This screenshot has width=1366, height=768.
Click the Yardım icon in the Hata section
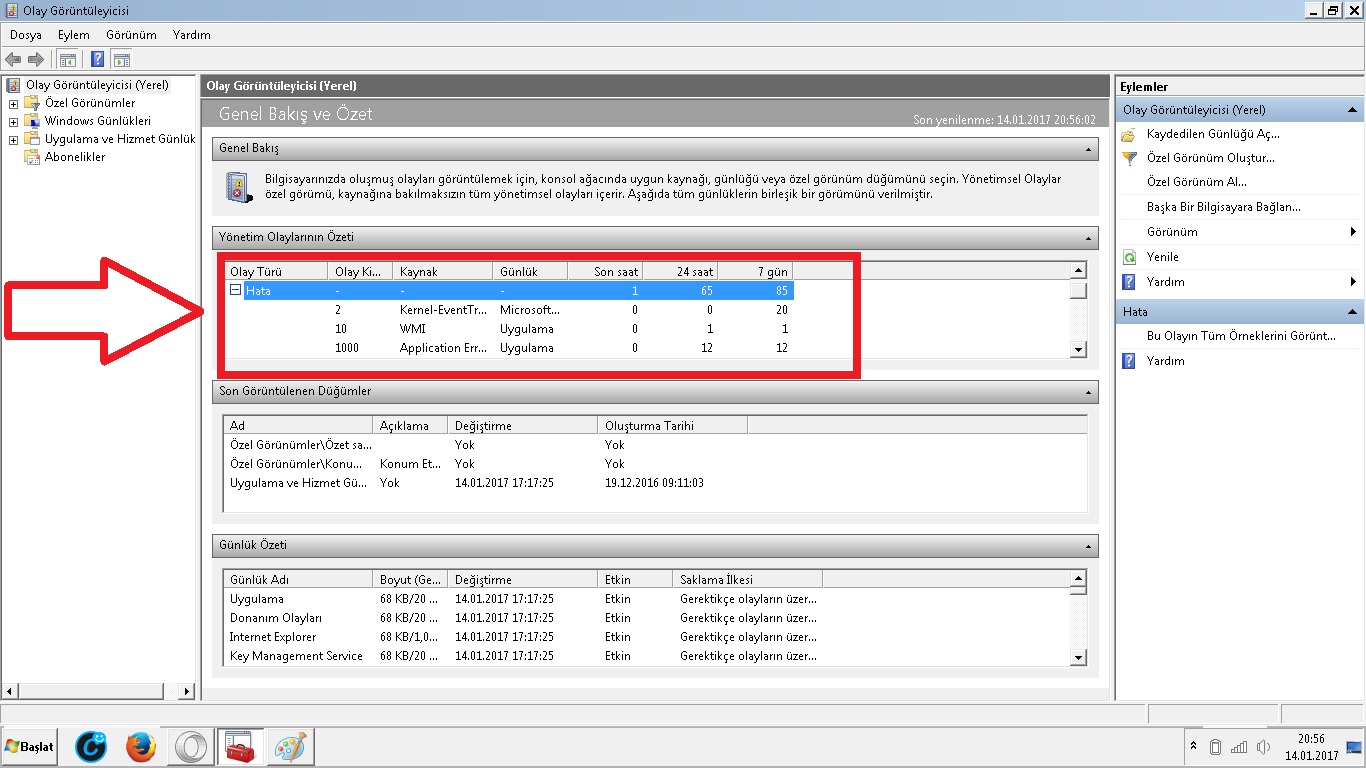click(x=1129, y=361)
